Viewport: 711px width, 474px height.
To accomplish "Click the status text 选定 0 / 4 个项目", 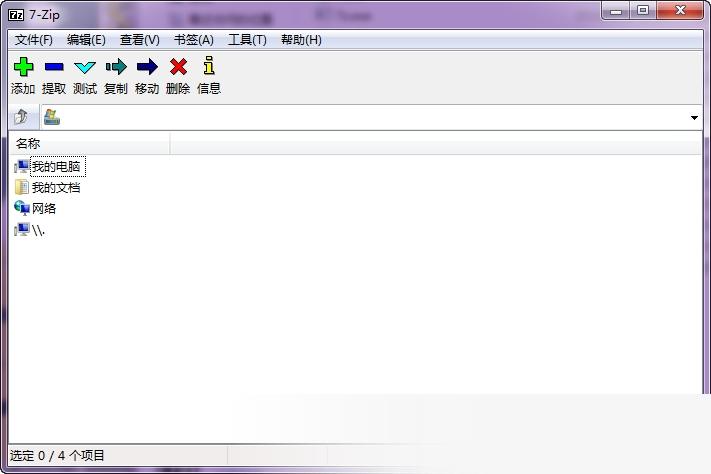I will click(57, 455).
